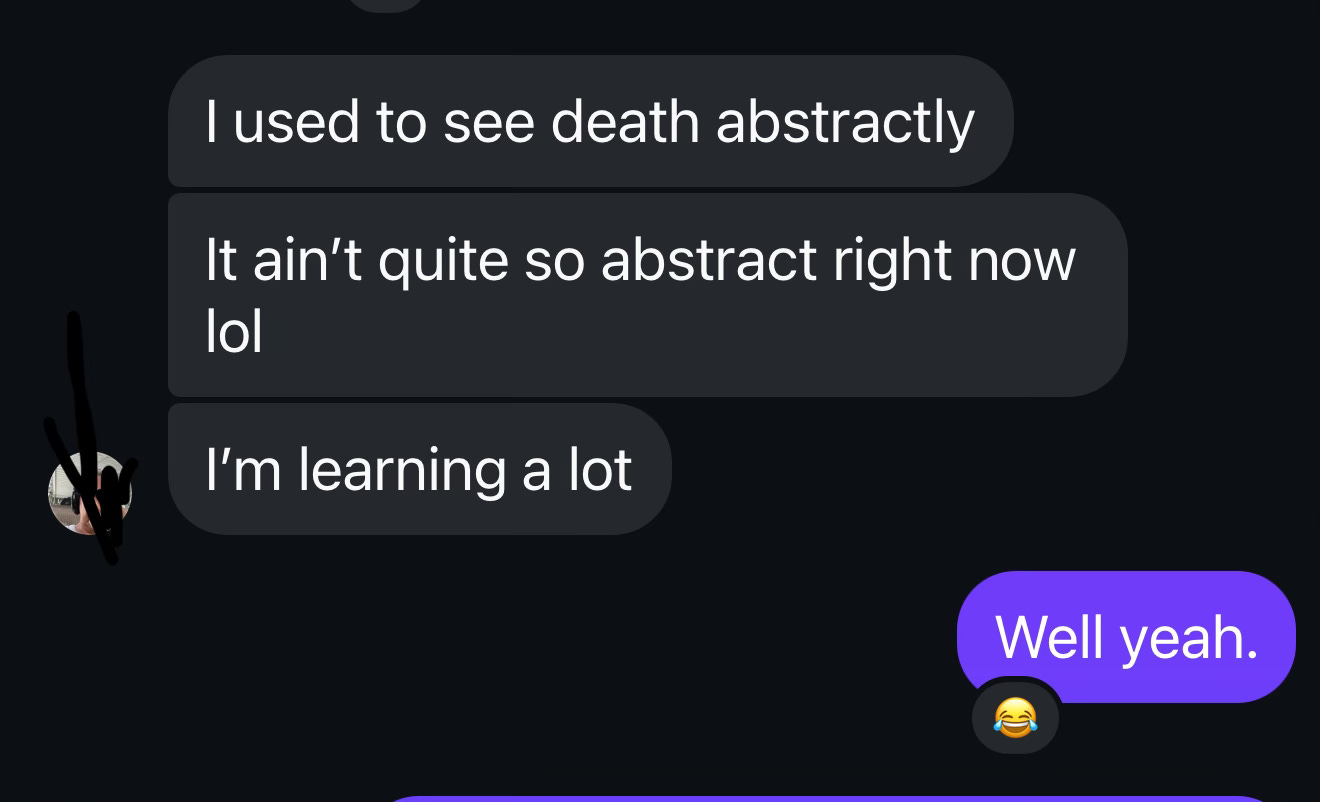The height and width of the screenshot is (802, 1320).
Task: Click the reaction badge under "Well yeah."
Action: click(1015, 716)
